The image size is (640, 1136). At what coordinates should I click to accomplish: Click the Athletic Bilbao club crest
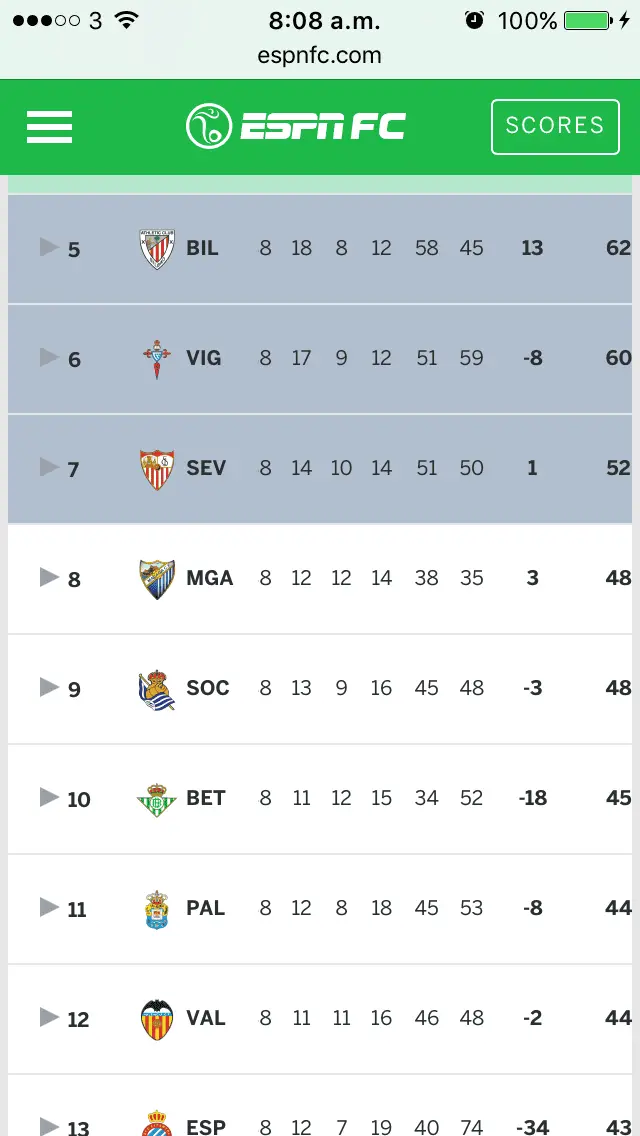point(157,249)
